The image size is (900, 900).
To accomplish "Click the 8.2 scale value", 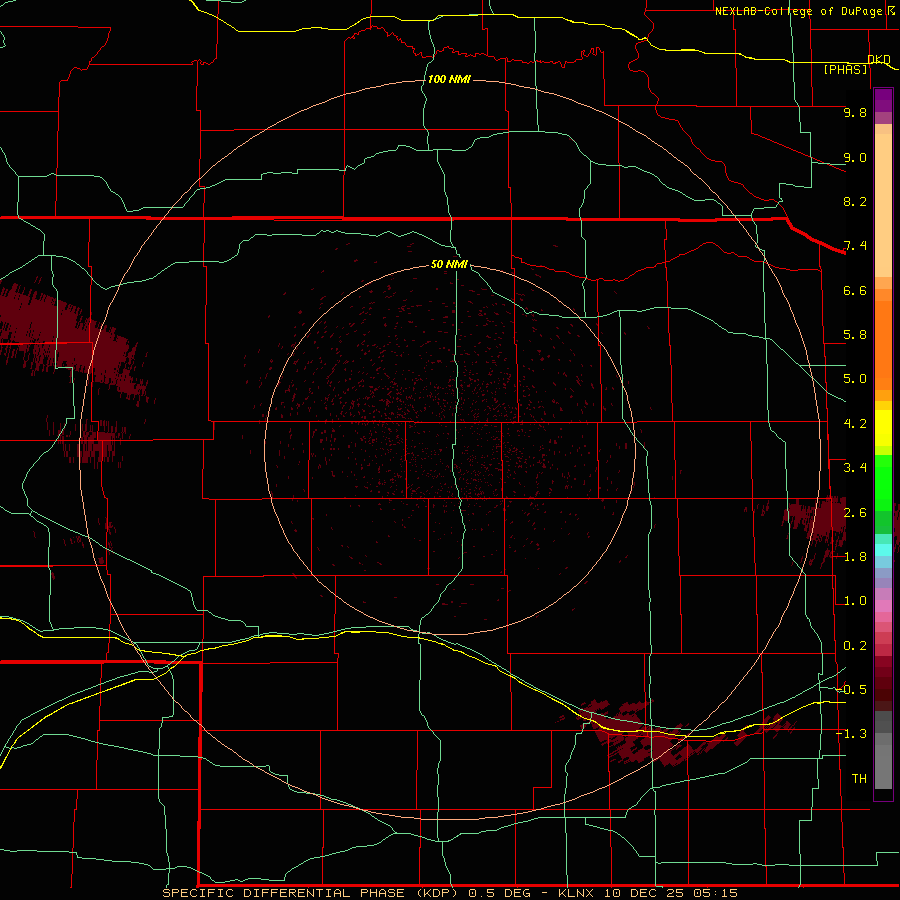I will click(x=855, y=201).
